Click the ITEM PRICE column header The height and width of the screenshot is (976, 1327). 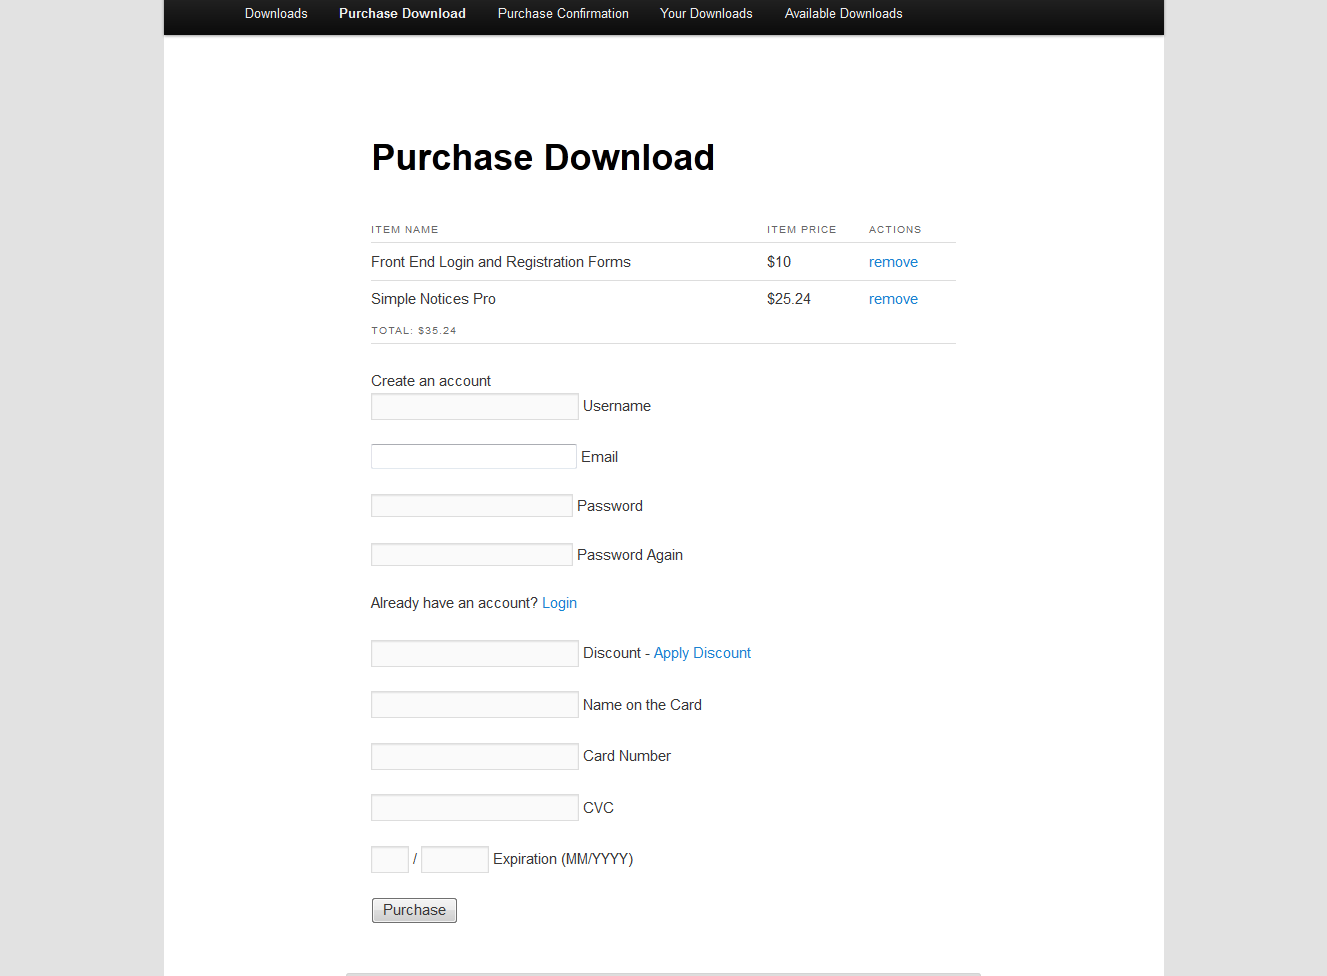(x=802, y=230)
